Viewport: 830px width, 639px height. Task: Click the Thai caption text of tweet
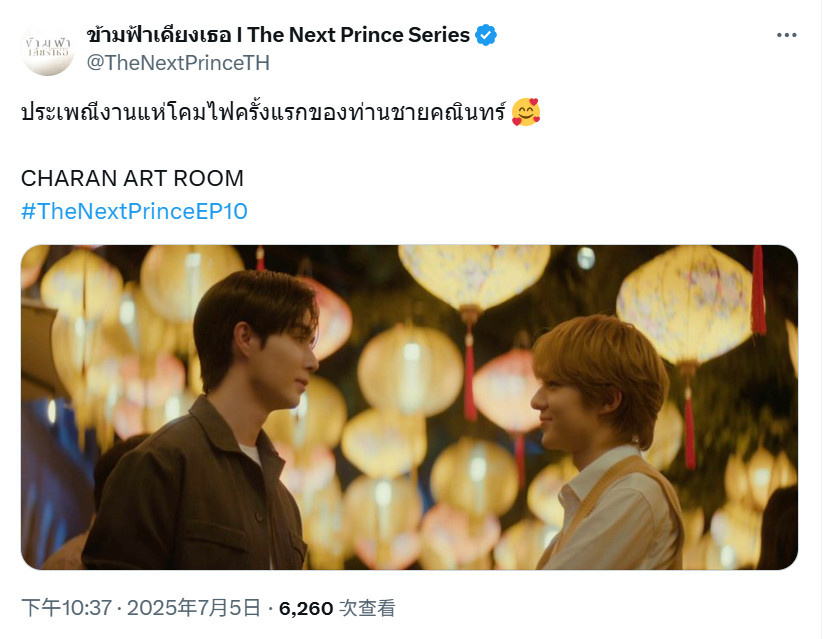click(x=263, y=112)
